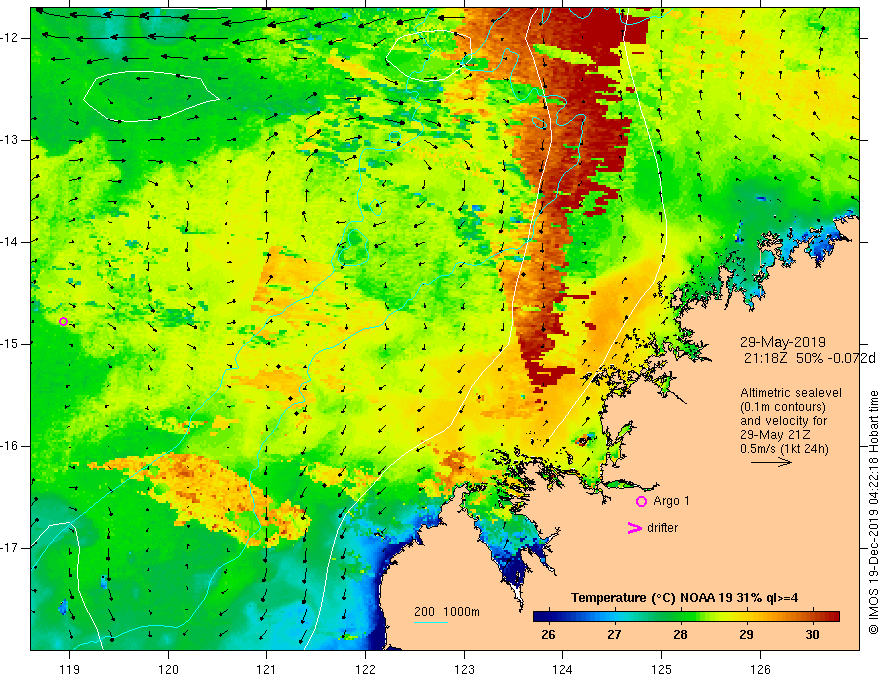Click the '21:18Z 50% -0.072d' text
This screenshot has width=880, height=680.
tap(810, 359)
